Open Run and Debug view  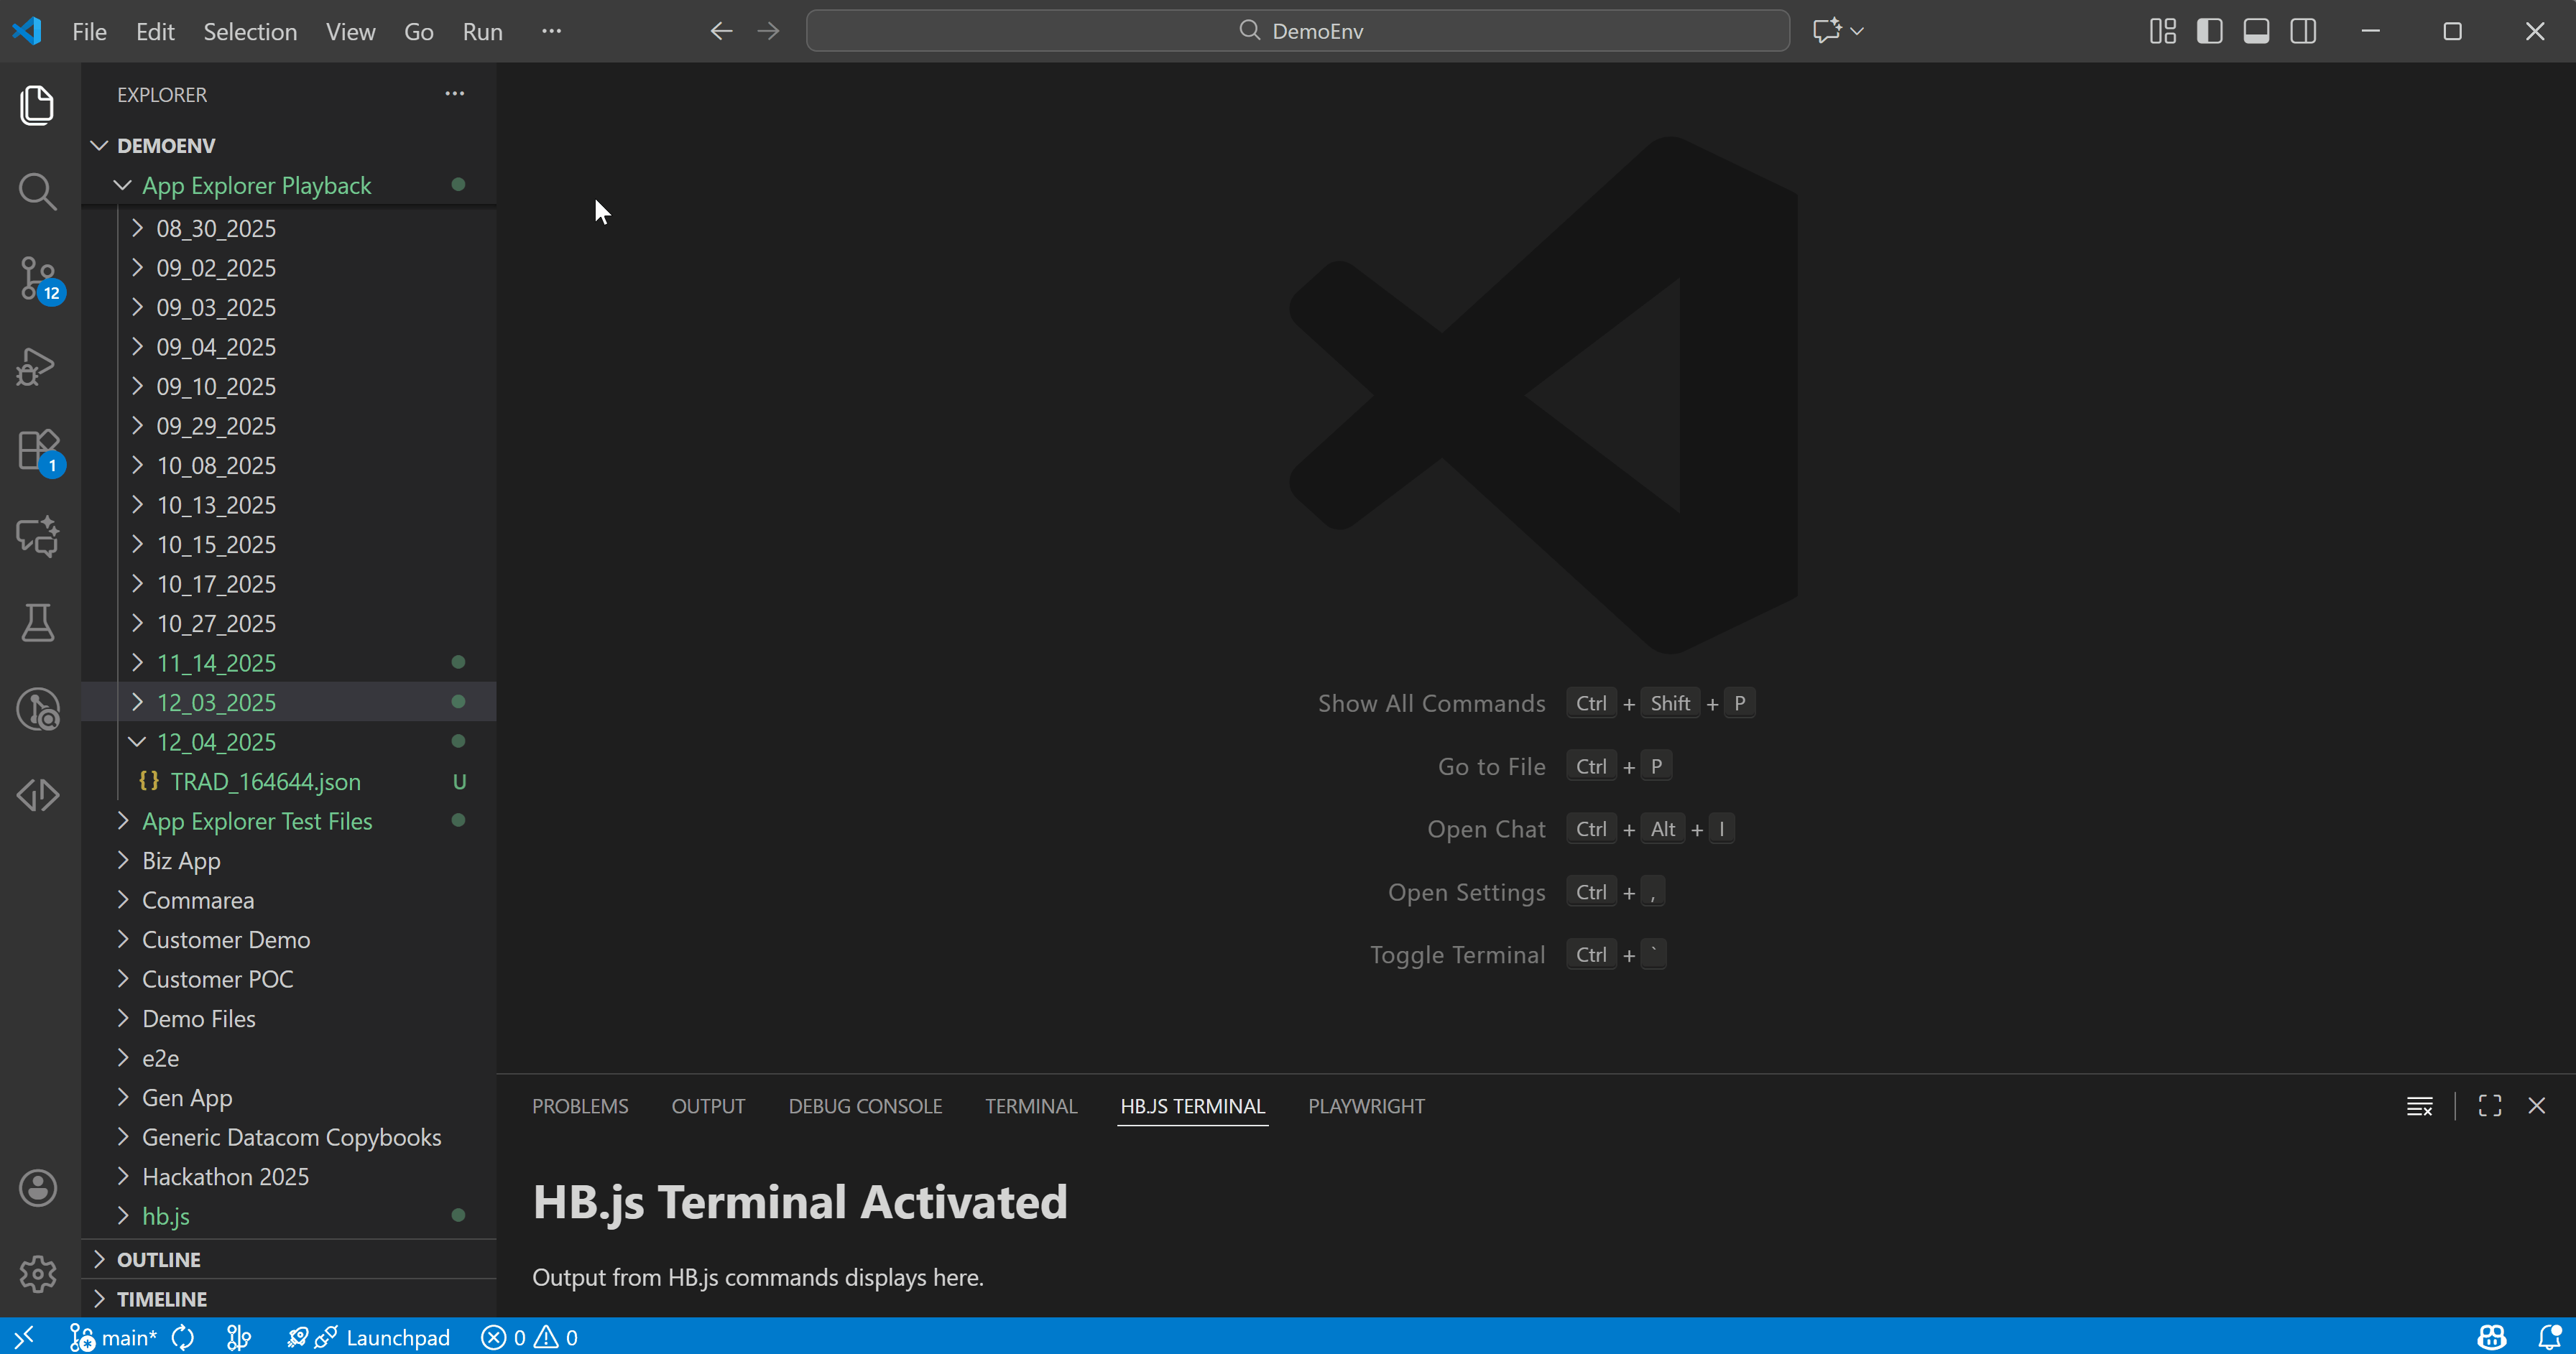pyautogui.click(x=38, y=365)
